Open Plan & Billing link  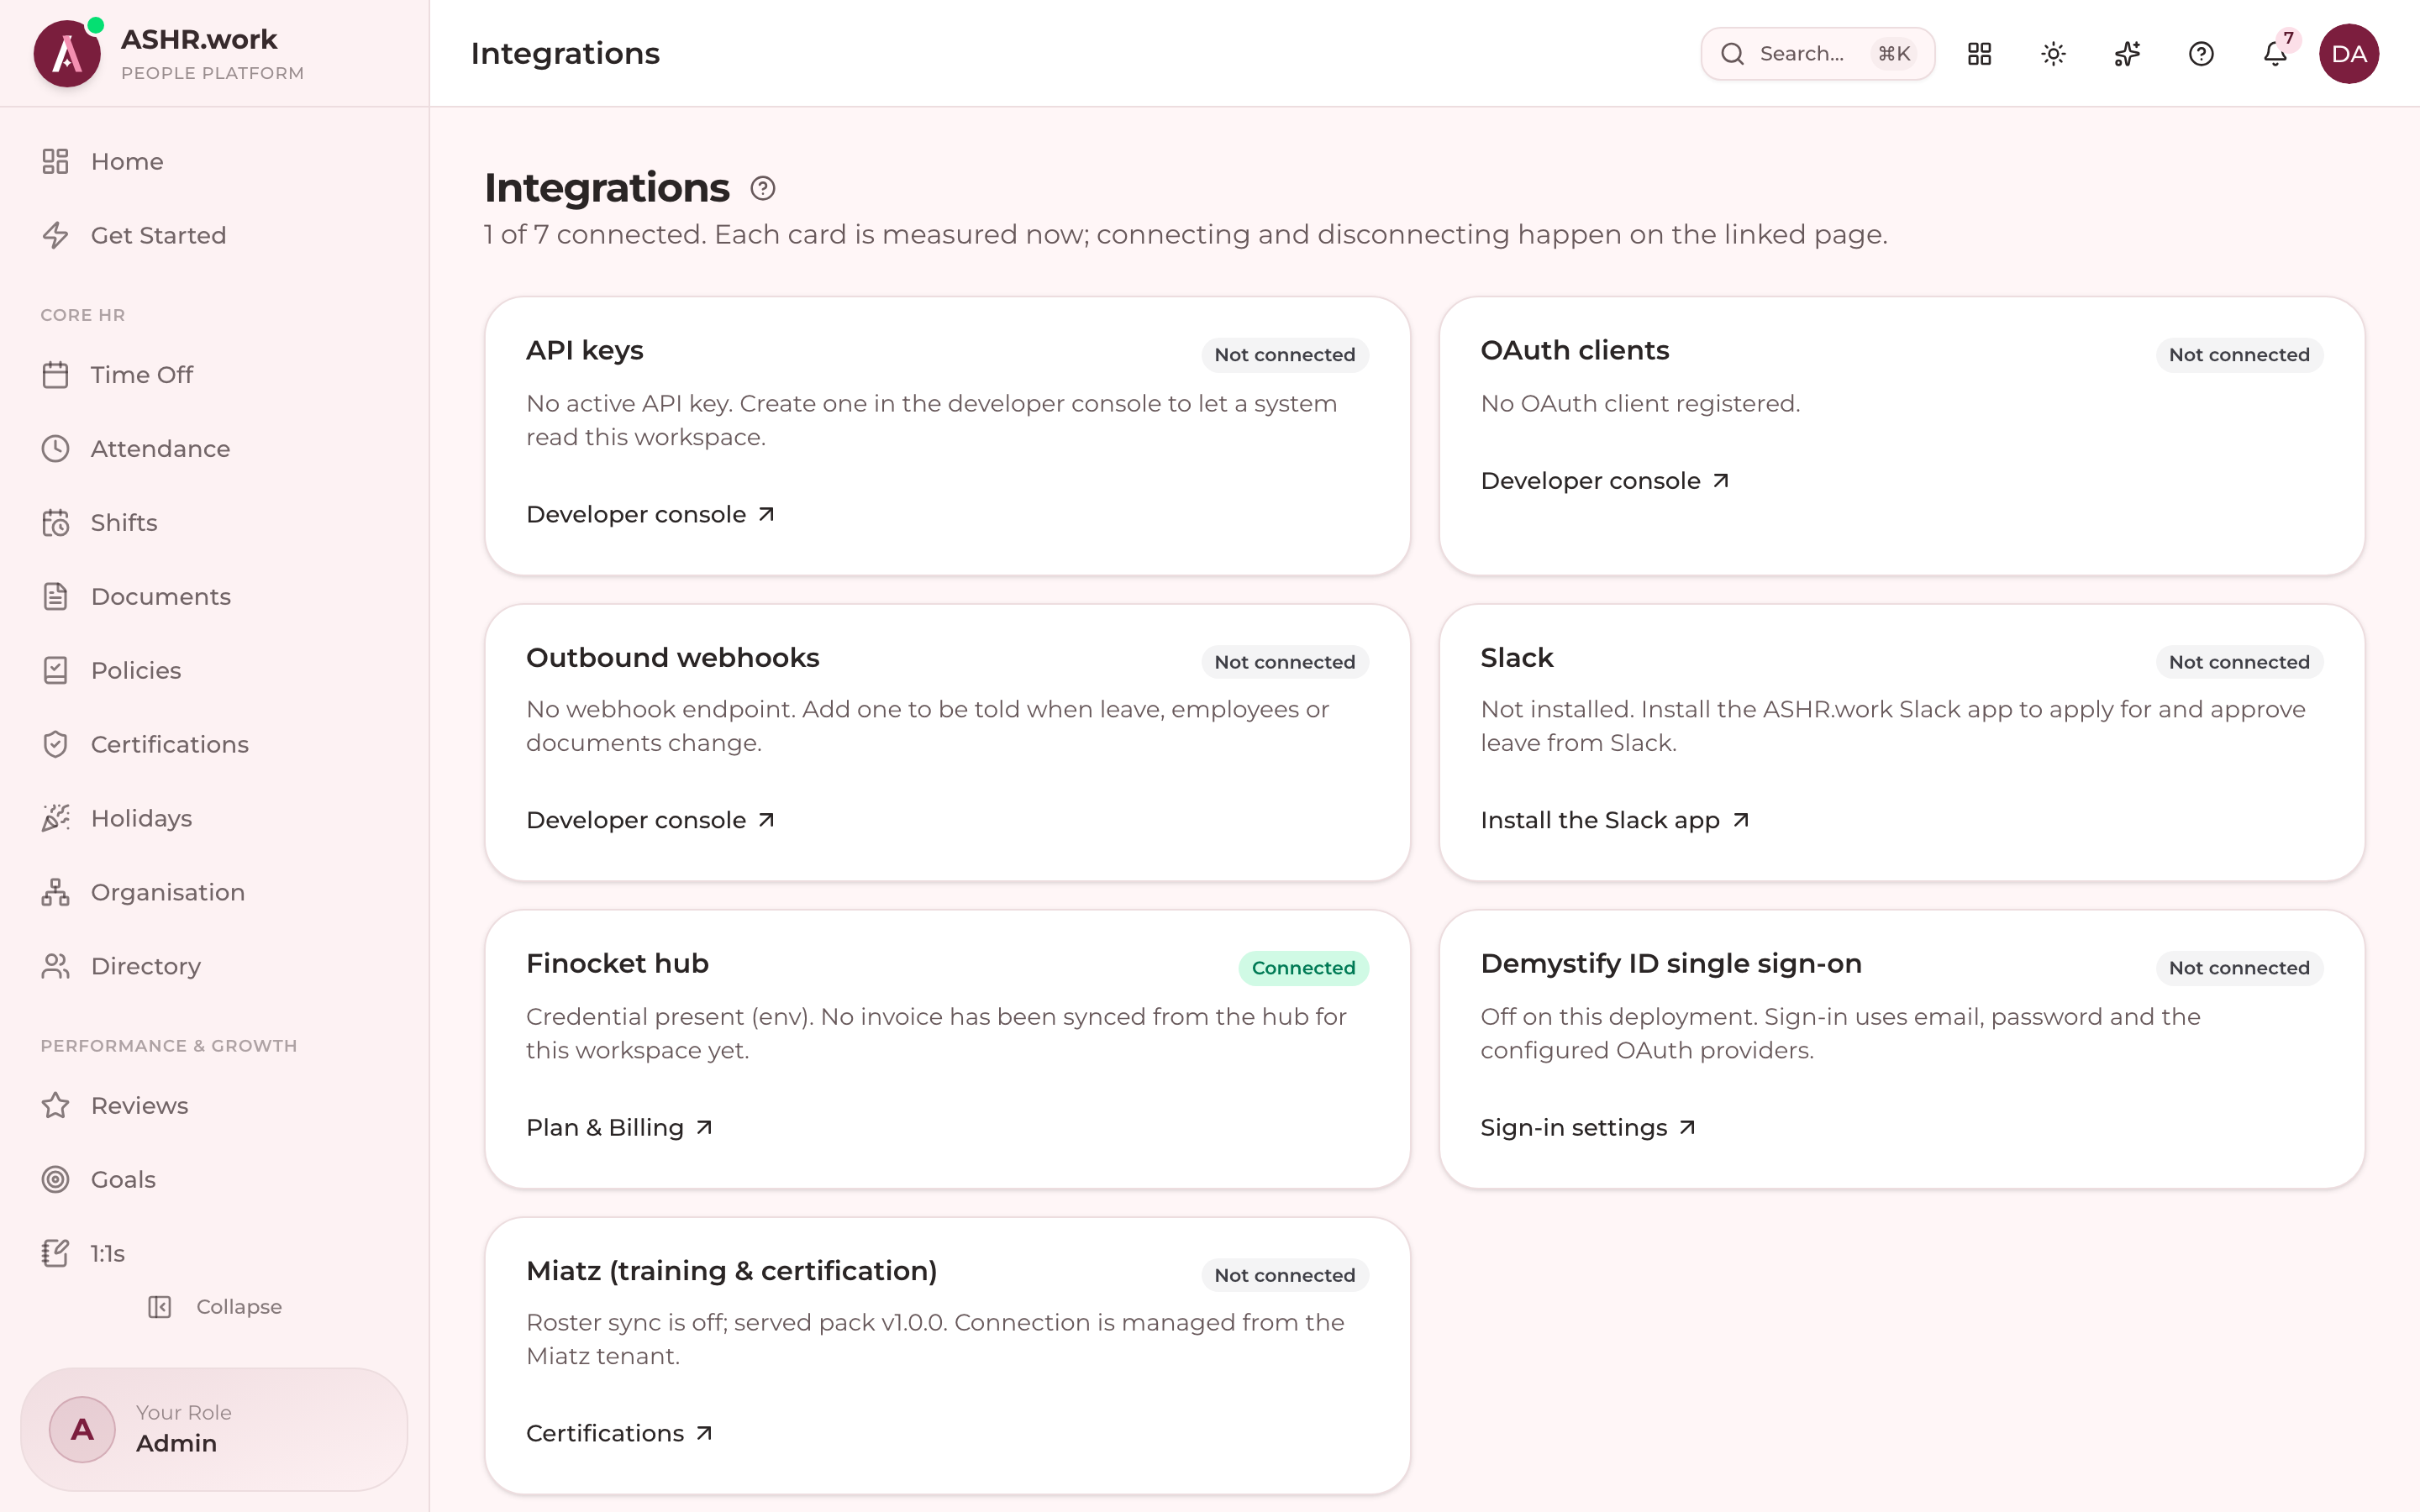(x=620, y=1128)
